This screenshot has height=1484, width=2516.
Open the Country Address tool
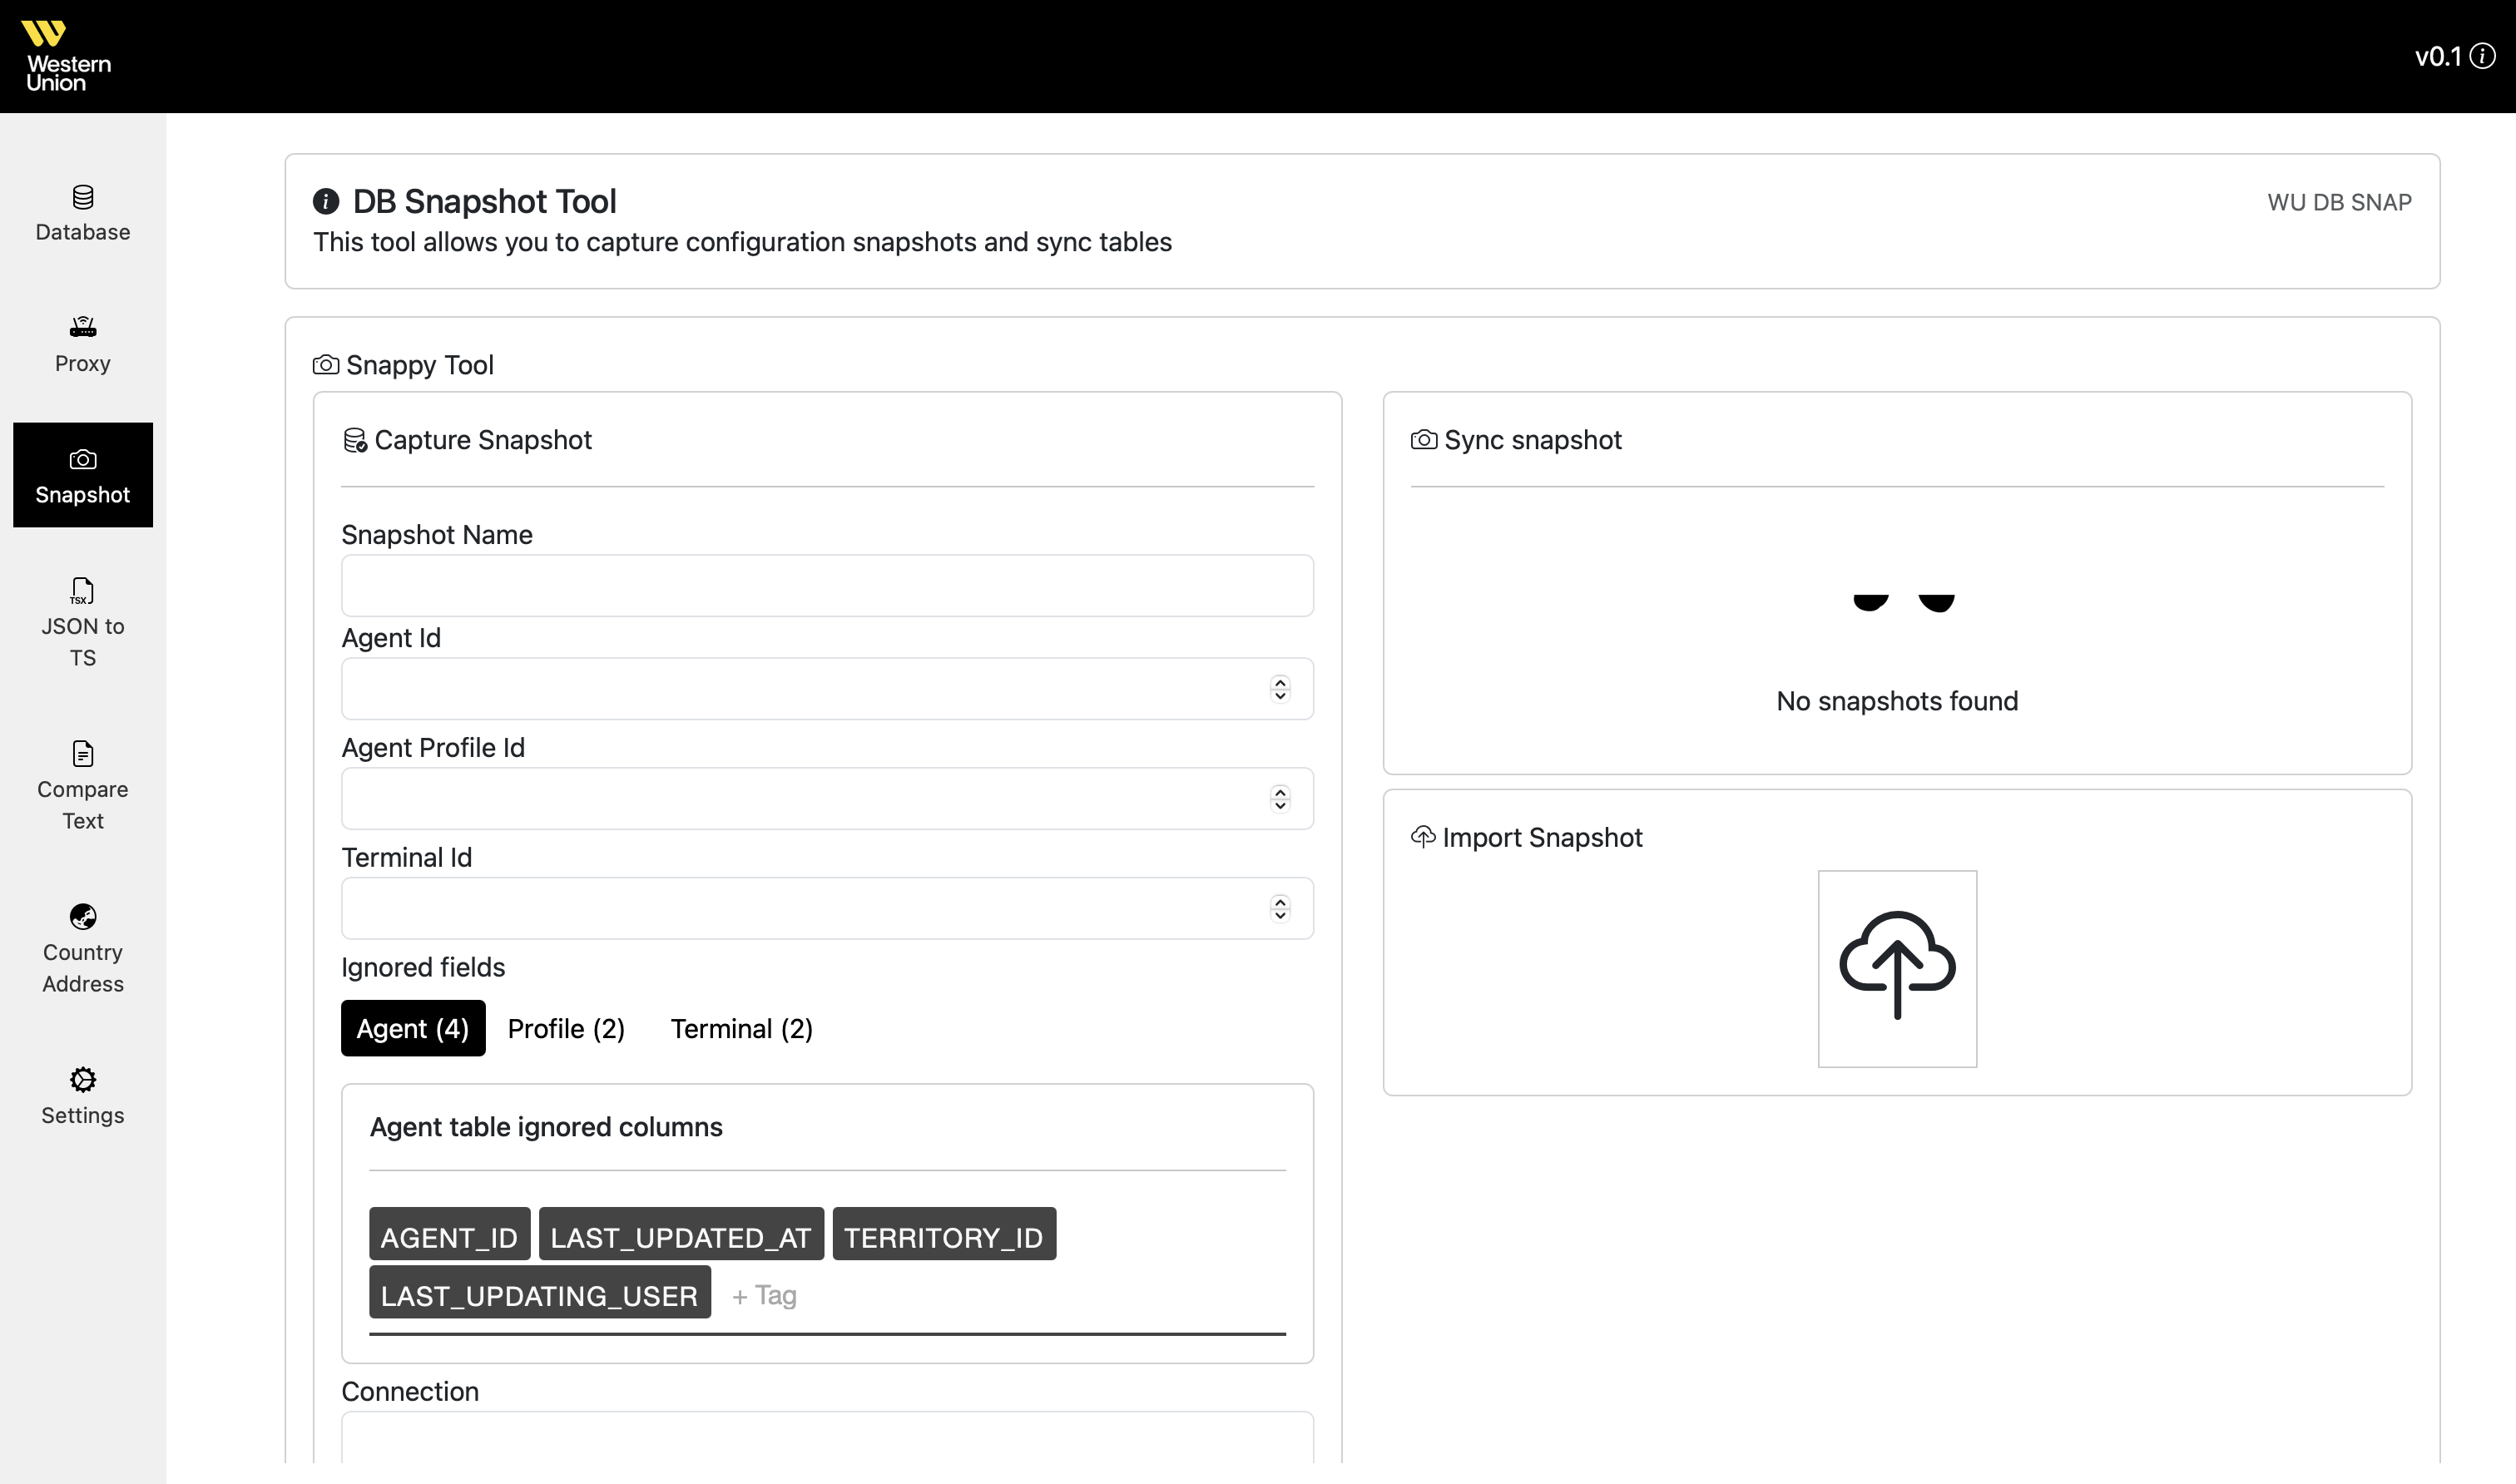pyautogui.click(x=83, y=948)
